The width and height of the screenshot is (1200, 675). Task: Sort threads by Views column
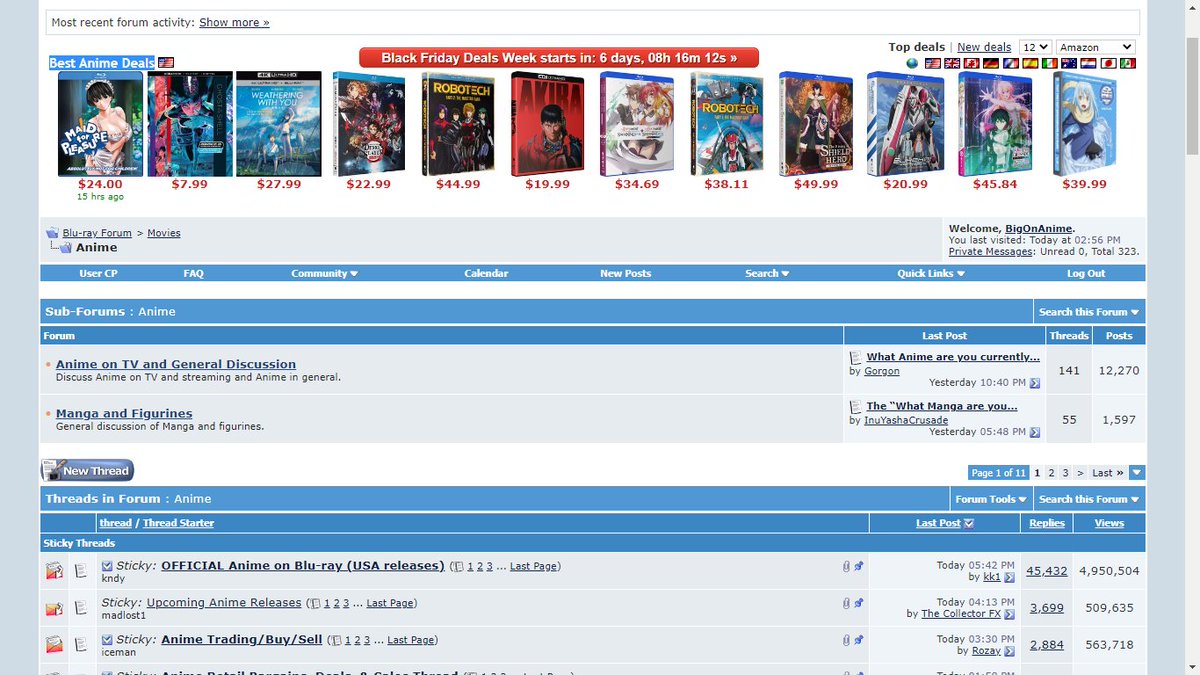click(x=1109, y=523)
